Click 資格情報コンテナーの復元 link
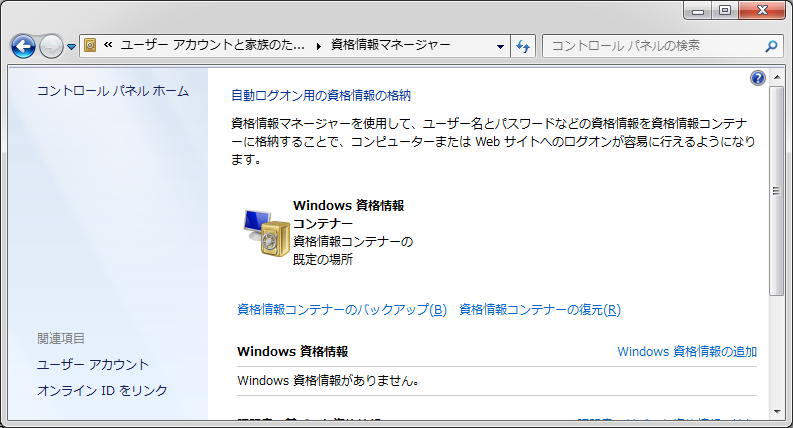The width and height of the screenshot is (793, 428). tap(539, 310)
